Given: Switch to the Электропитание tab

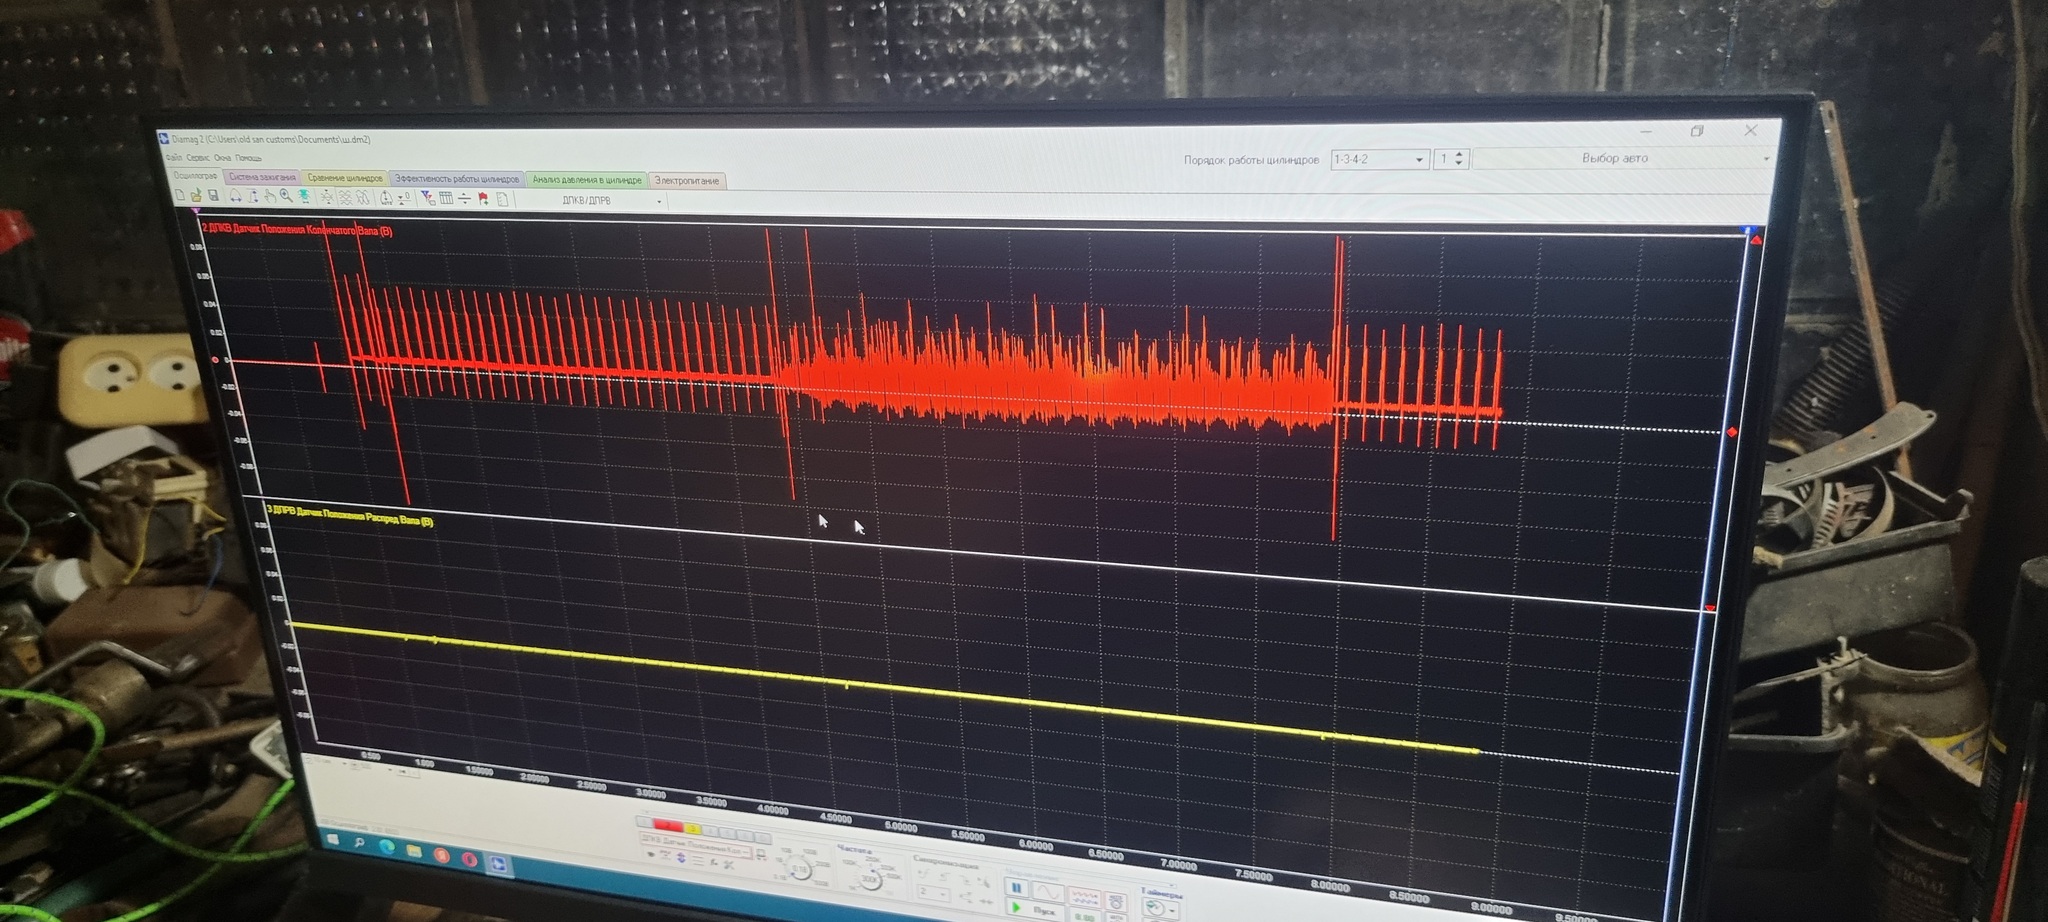Looking at the screenshot, I should pyautogui.click(x=687, y=181).
